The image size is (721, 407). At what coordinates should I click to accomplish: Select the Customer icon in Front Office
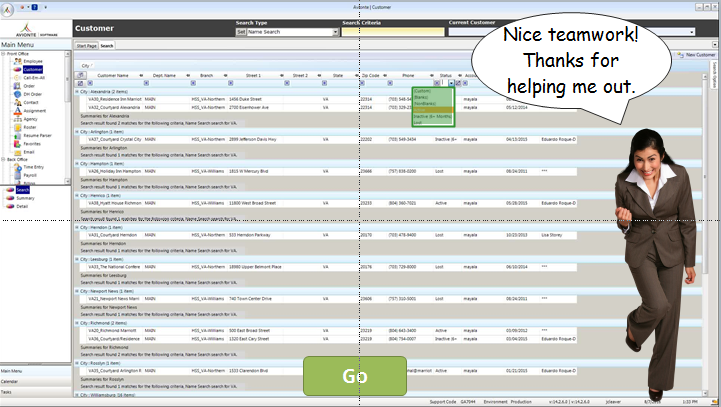click(18, 69)
